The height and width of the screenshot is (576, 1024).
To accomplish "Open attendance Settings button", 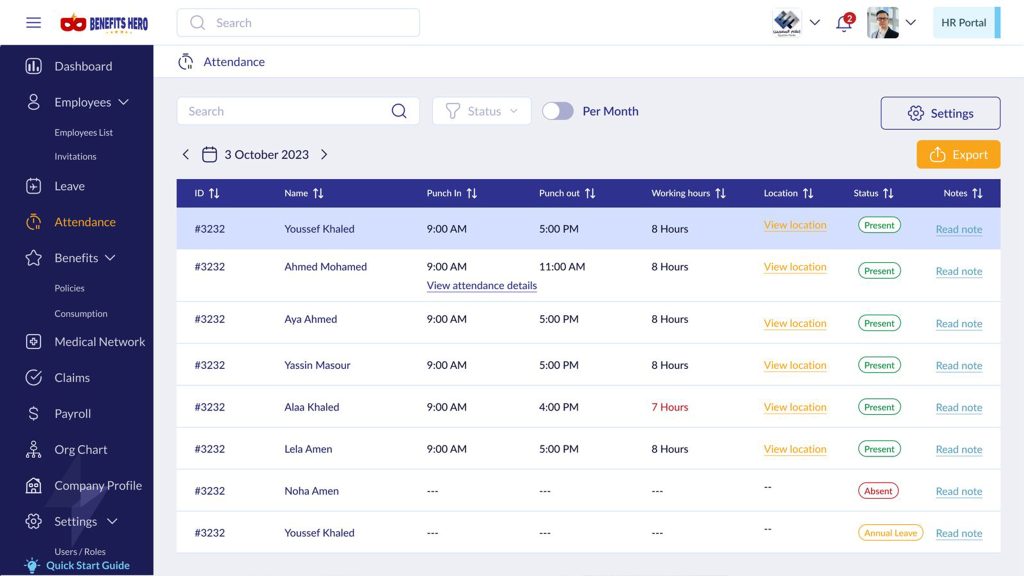I will pos(940,113).
